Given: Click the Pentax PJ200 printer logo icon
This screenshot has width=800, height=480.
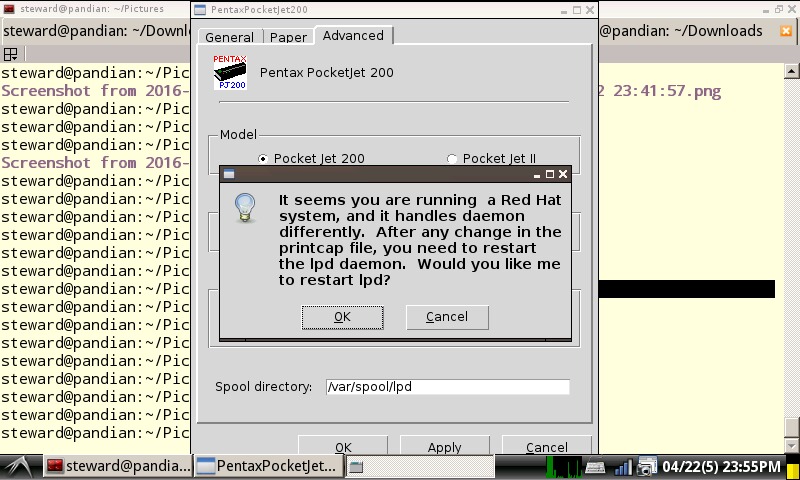Looking at the screenshot, I should coord(230,72).
